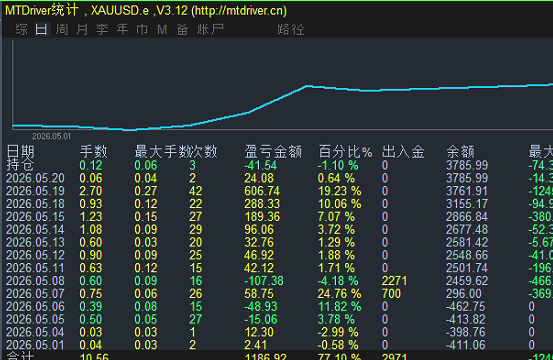Click the 合计 total row label
Screen dimensions: 553x360
coord(20,355)
